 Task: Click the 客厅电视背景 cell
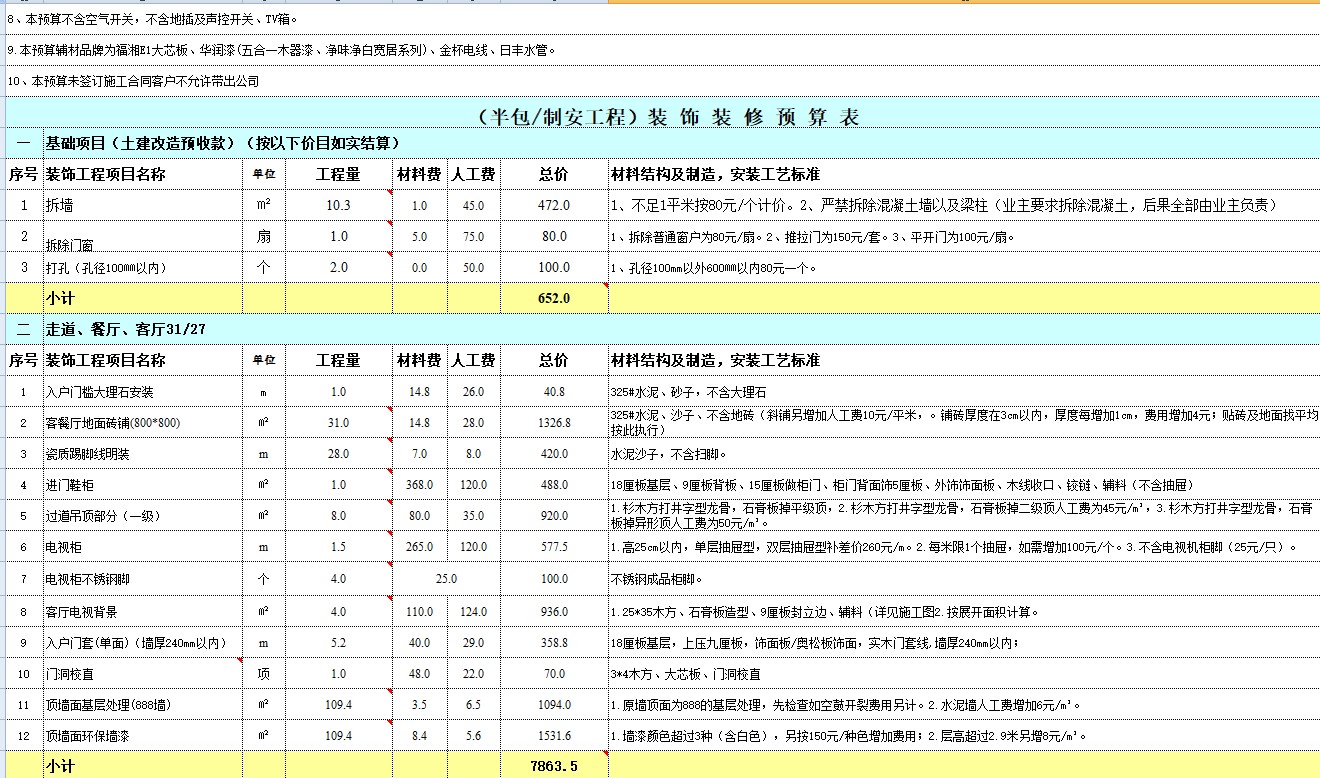click(143, 611)
